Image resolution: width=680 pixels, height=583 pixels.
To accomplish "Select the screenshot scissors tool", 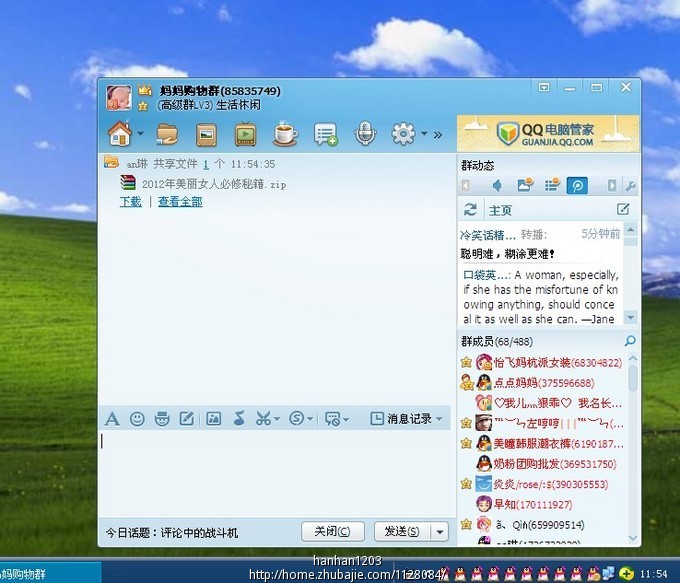I will (x=263, y=419).
